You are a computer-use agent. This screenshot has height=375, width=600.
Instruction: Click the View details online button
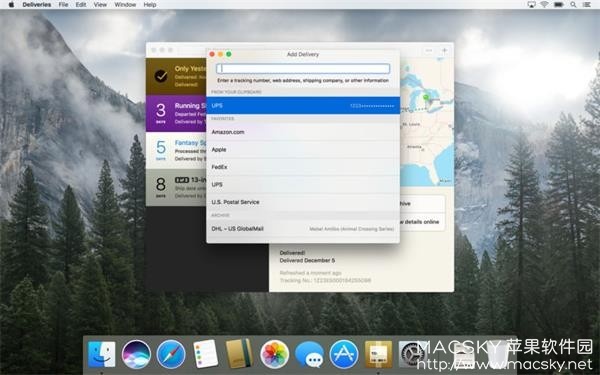point(422,222)
